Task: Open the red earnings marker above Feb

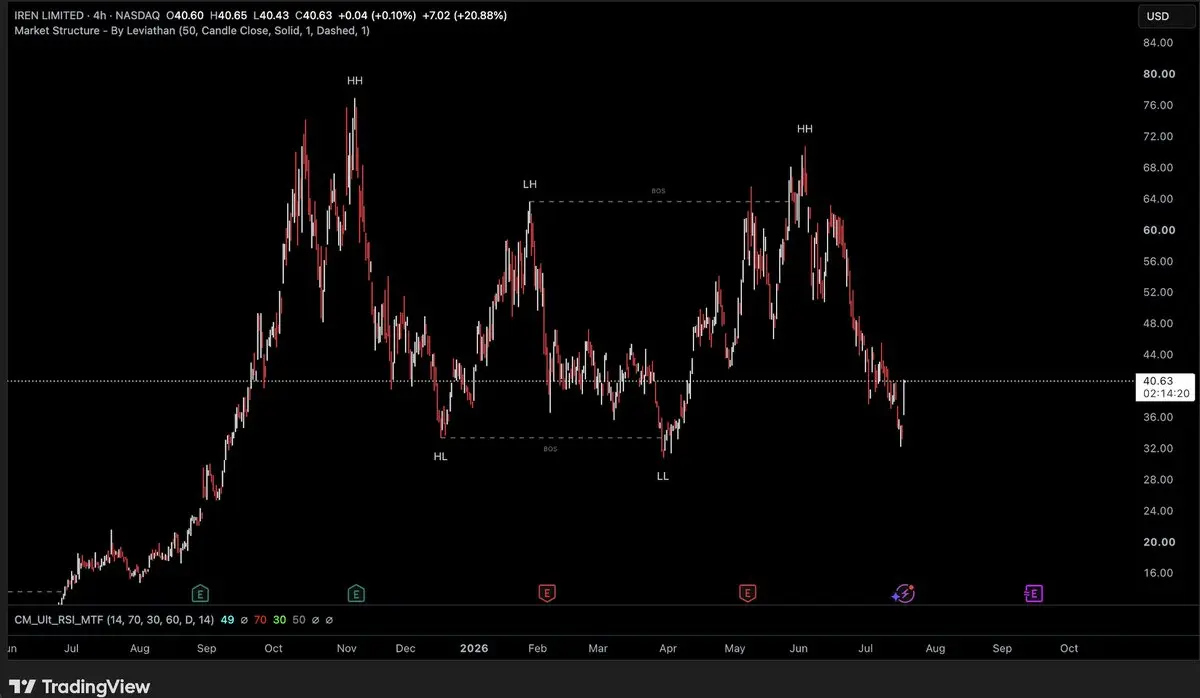Action: (x=547, y=593)
